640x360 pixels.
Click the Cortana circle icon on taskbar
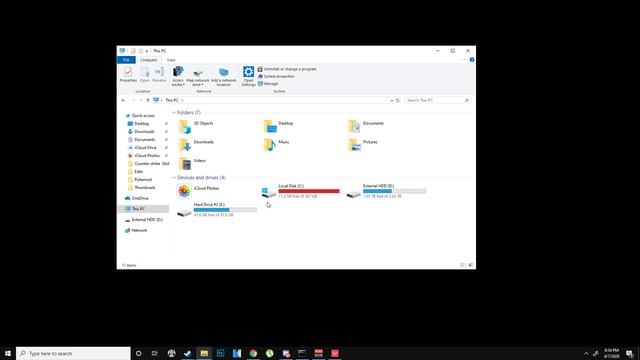[138, 353]
